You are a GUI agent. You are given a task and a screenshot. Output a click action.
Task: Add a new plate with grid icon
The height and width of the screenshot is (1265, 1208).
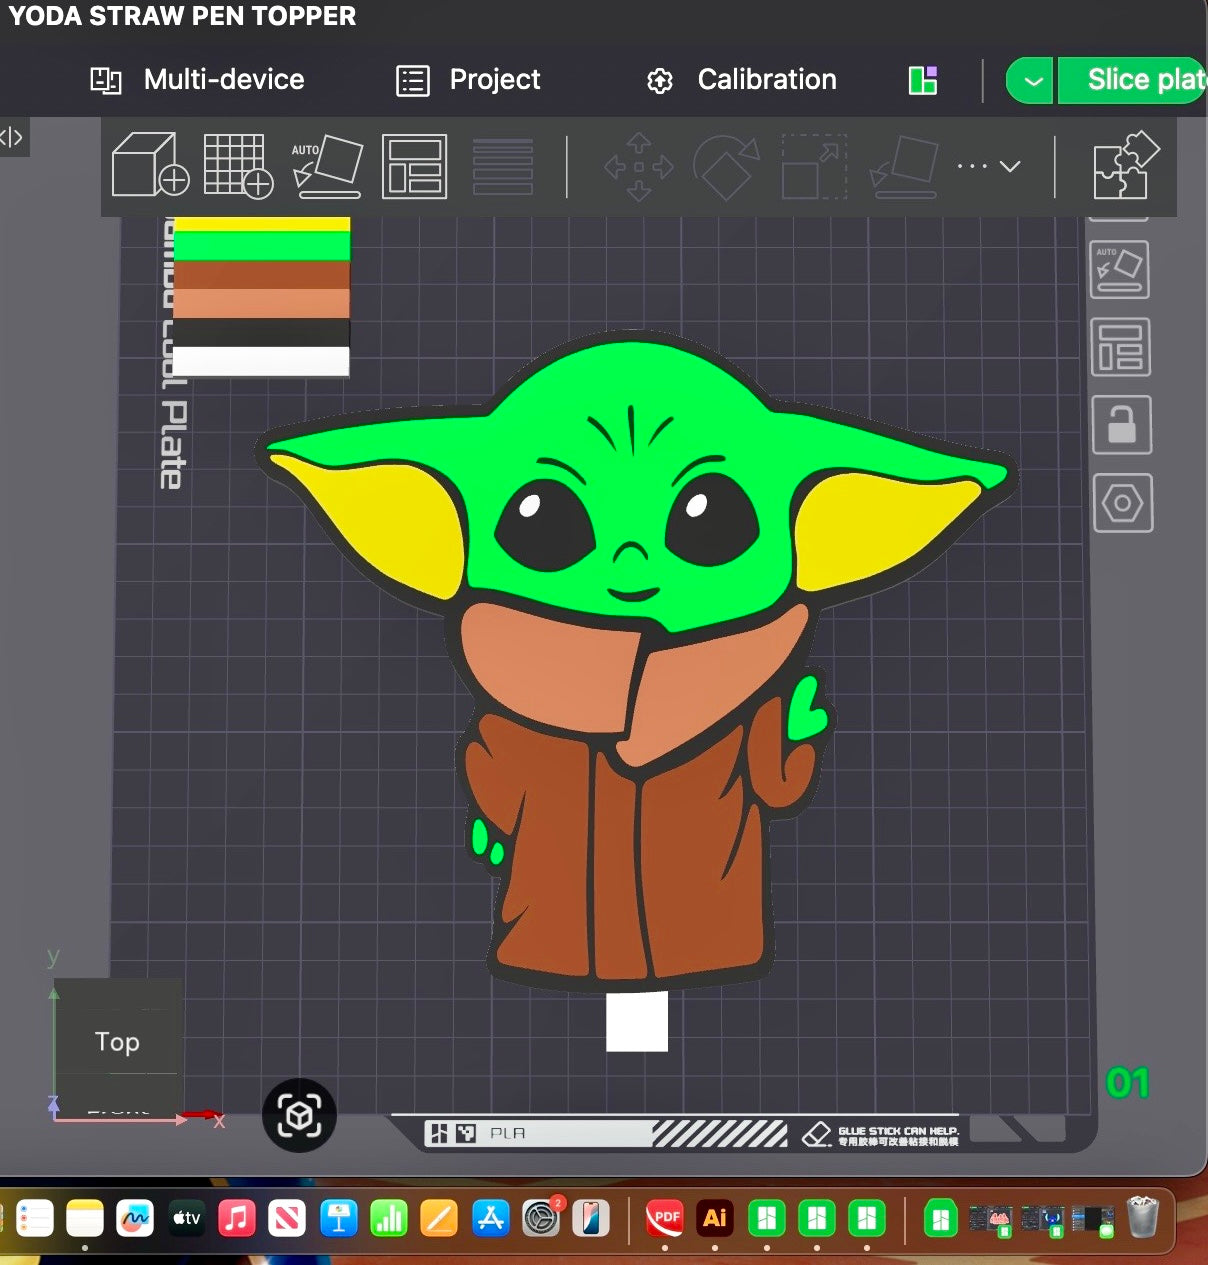click(x=238, y=166)
